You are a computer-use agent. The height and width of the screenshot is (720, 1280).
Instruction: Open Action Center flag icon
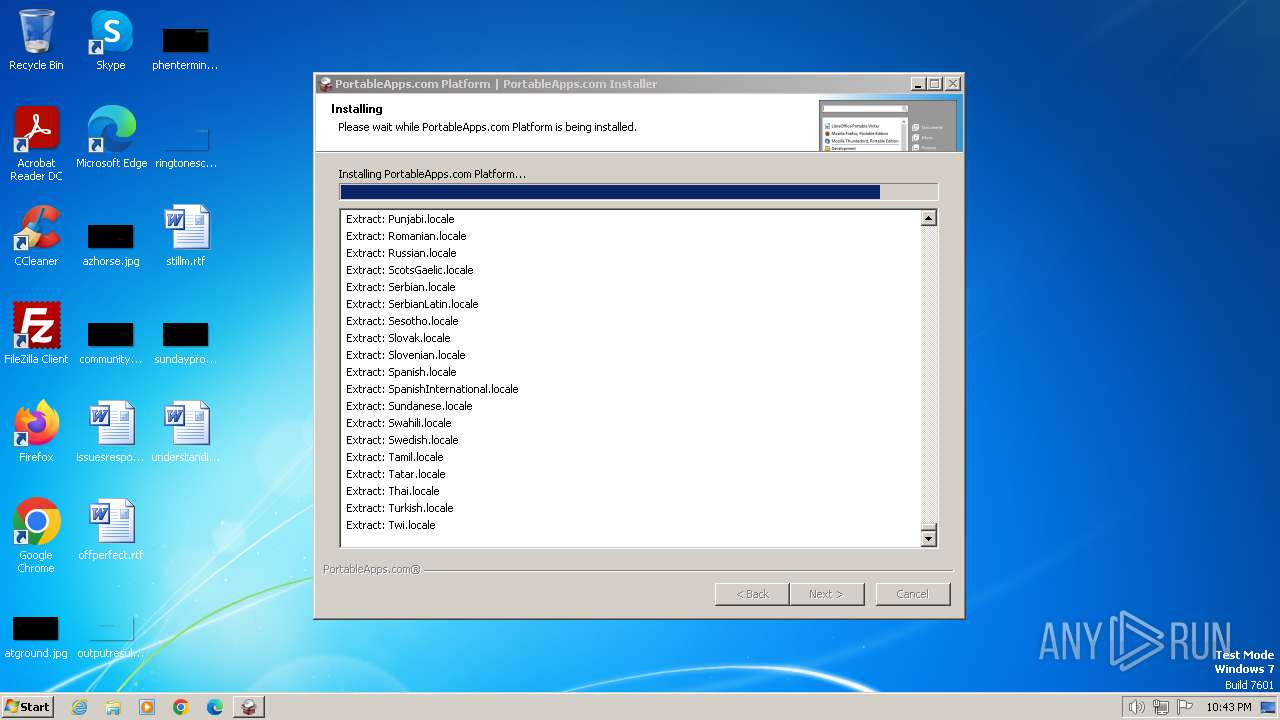click(1185, 707)
